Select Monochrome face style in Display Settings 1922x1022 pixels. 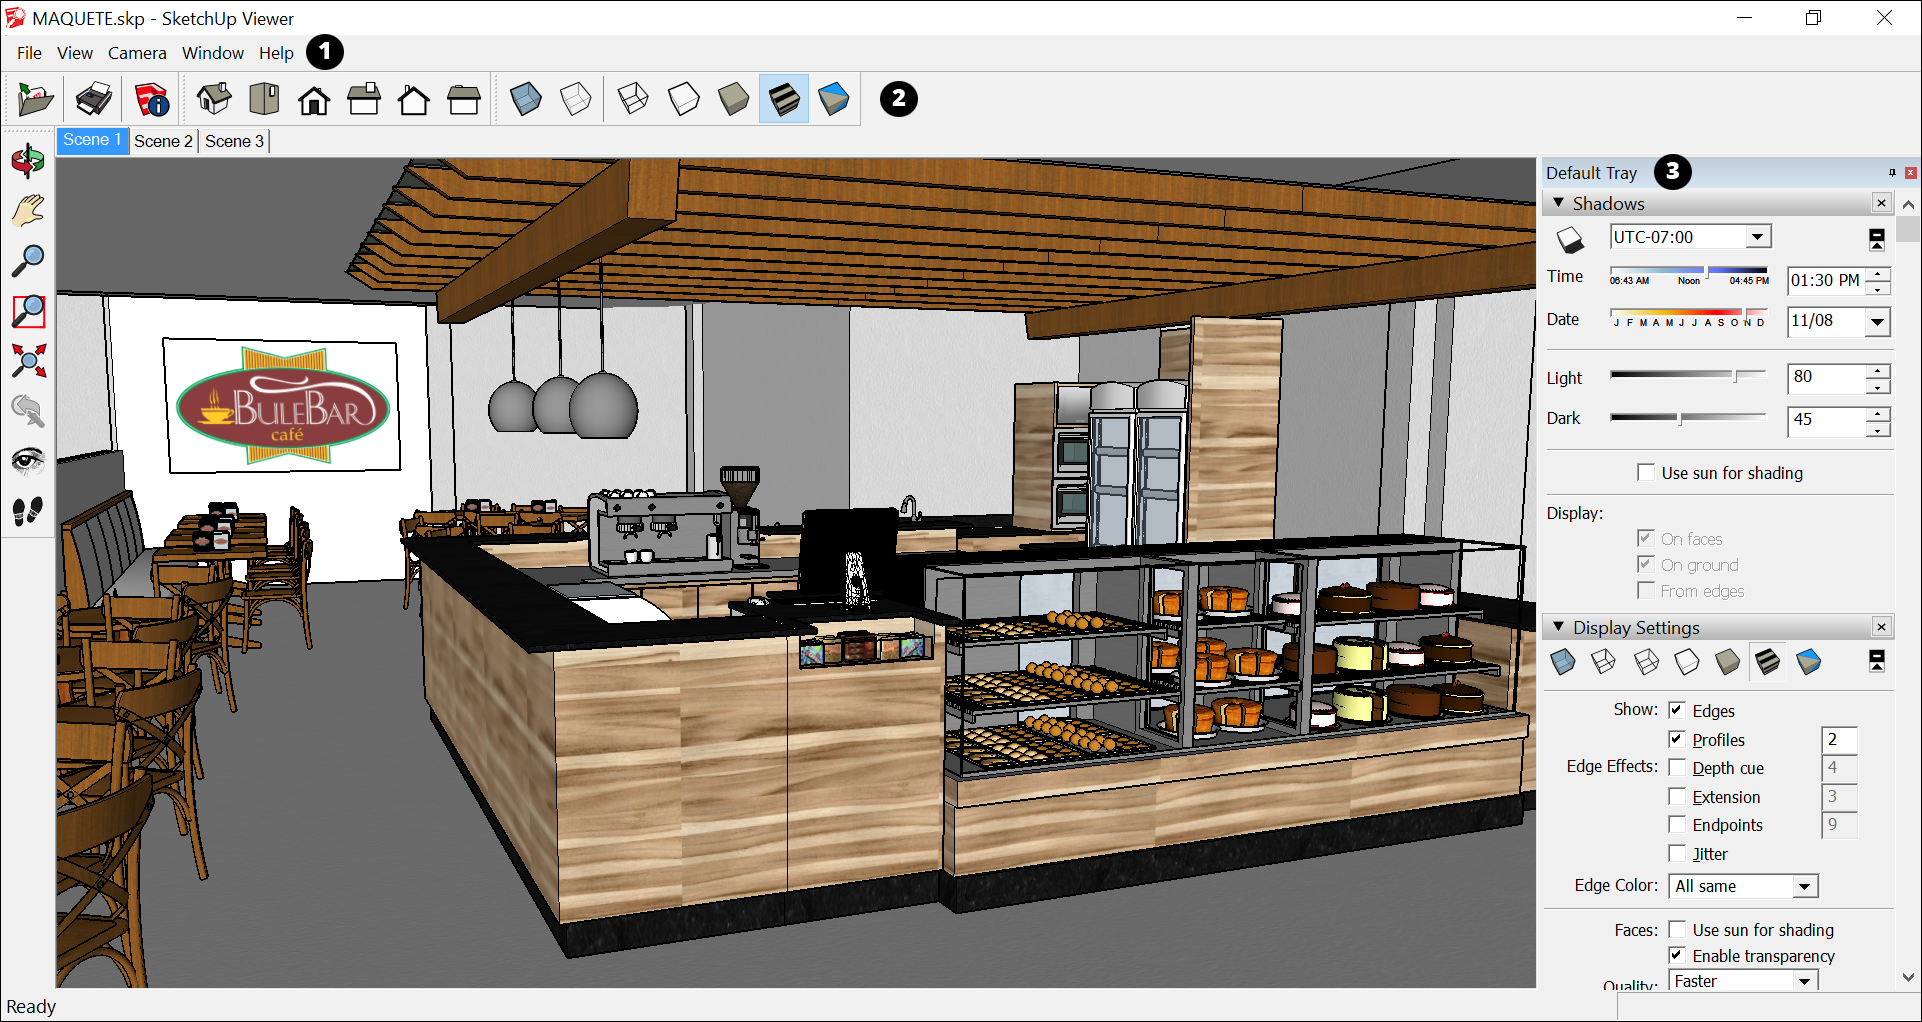pyautogui.click(x=1808, y=662)
